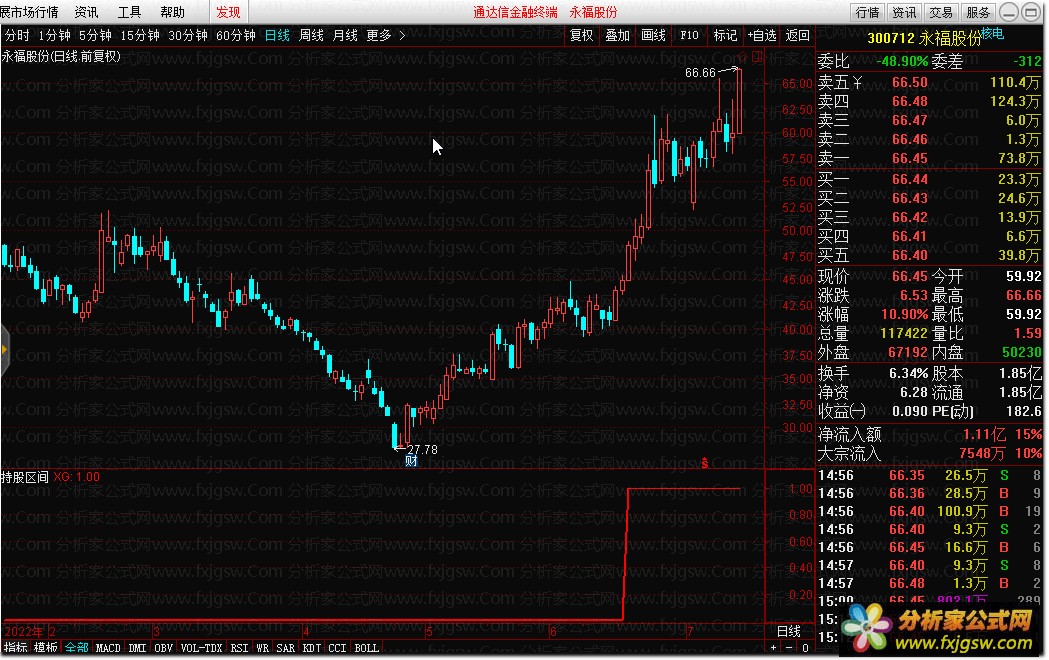Viewport: 1049px width, 660px height.
Task: Open the 帮助 menu
Action: [x=172, y=12]
